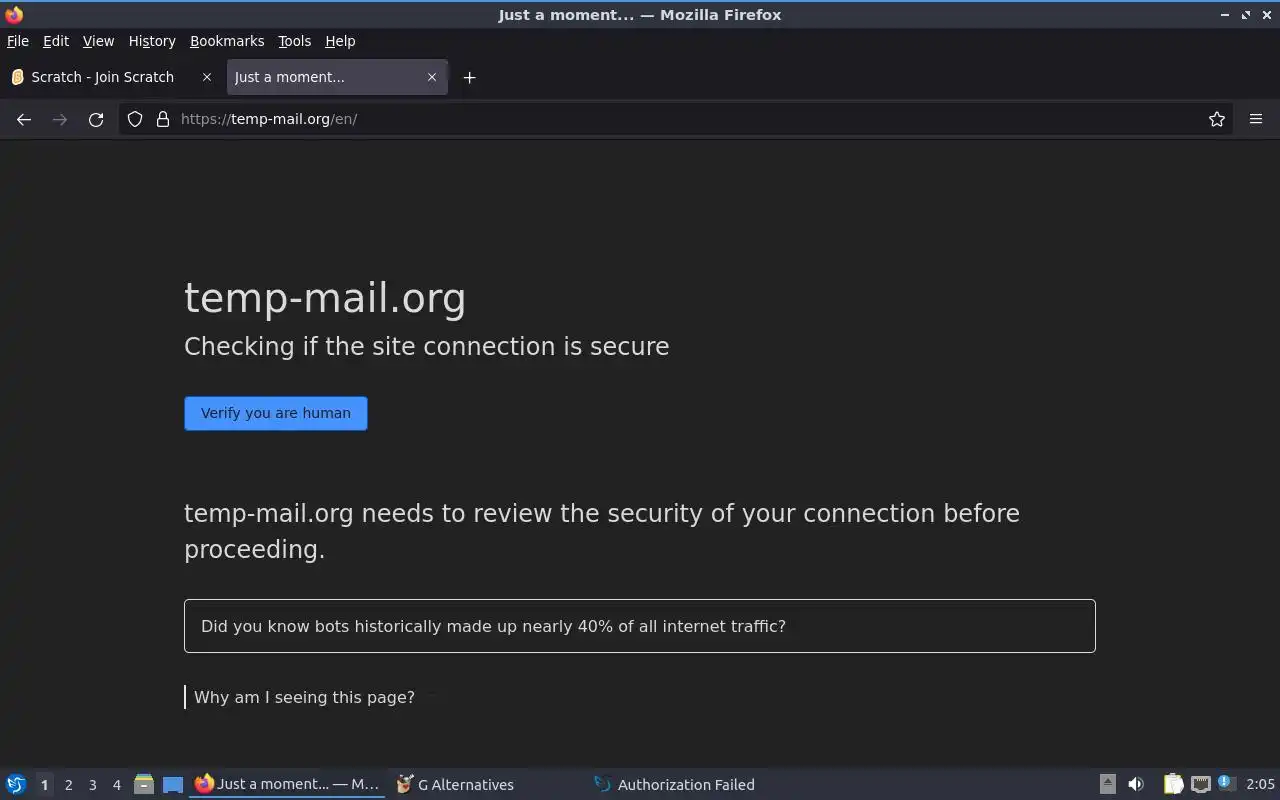Click Verify you are human button

tap(276, 413)
